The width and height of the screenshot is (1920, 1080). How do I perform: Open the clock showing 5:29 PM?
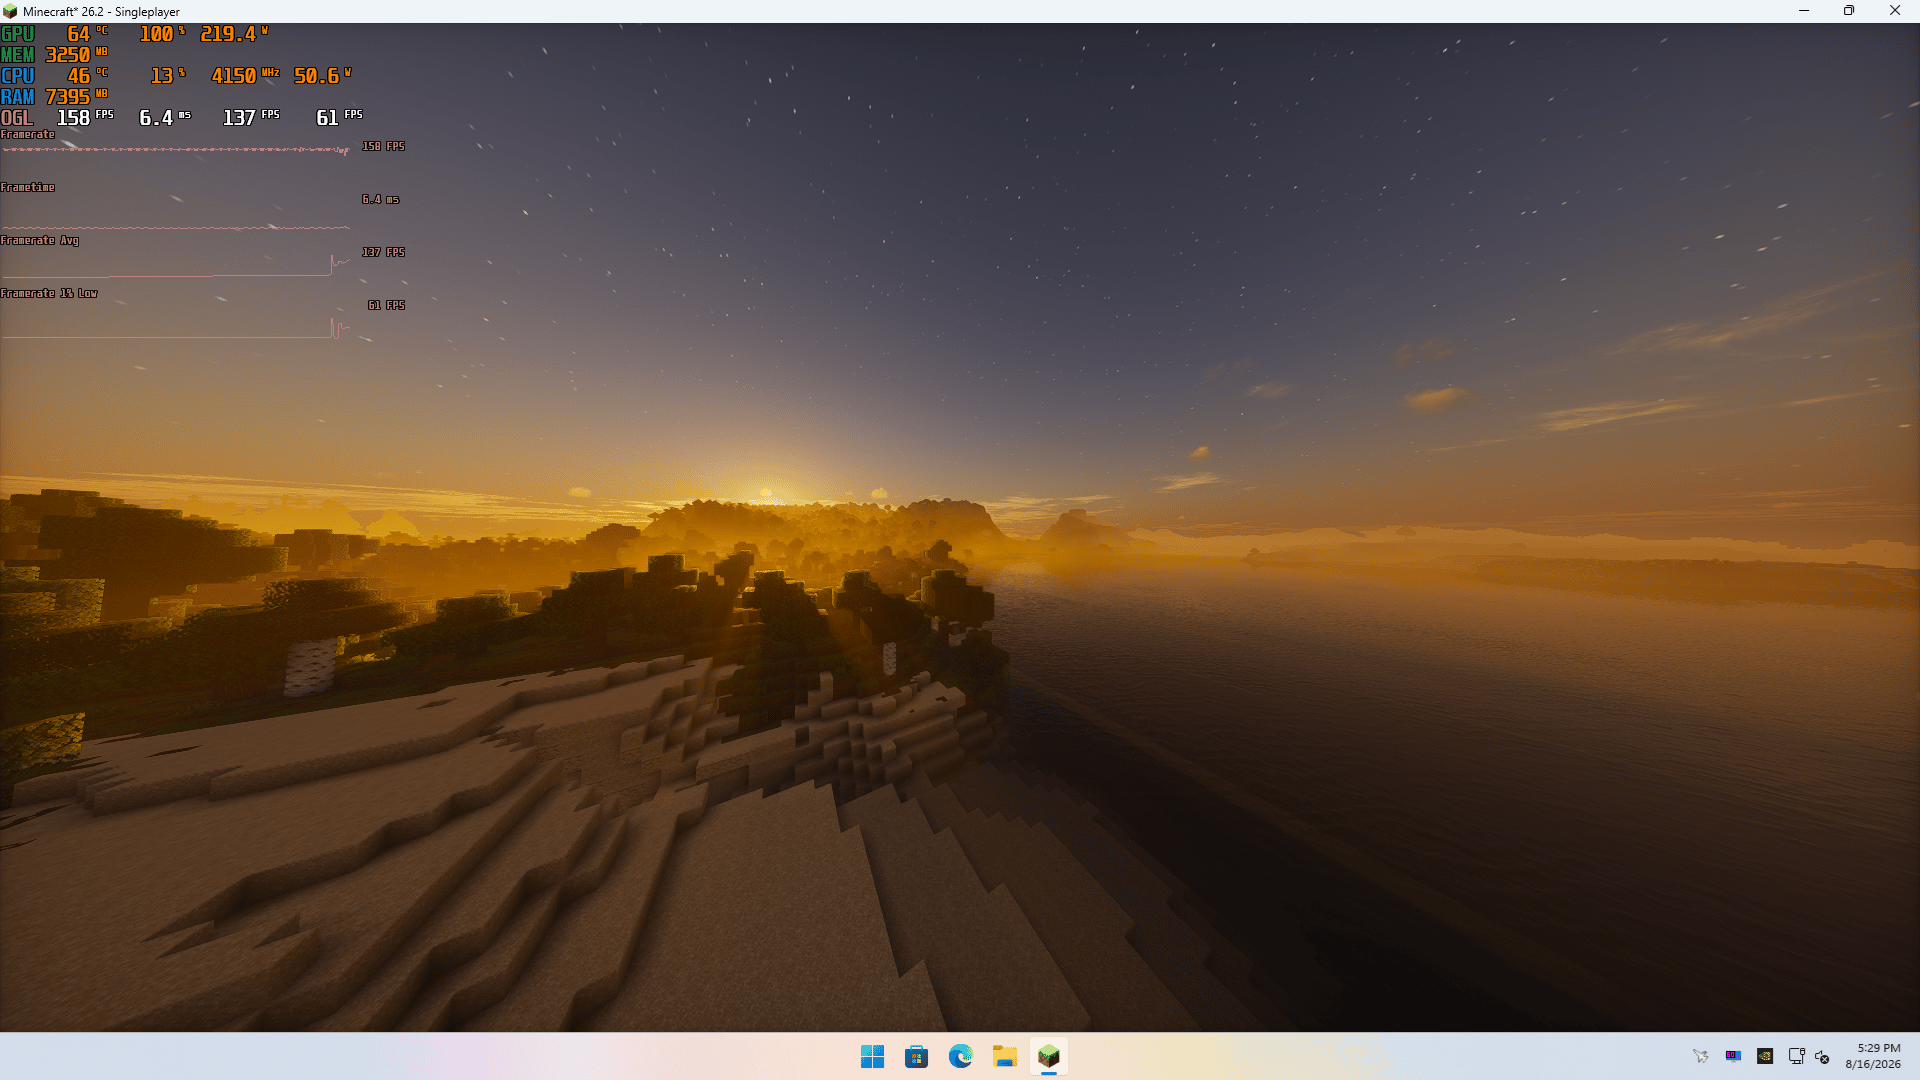point(1873,1056)
